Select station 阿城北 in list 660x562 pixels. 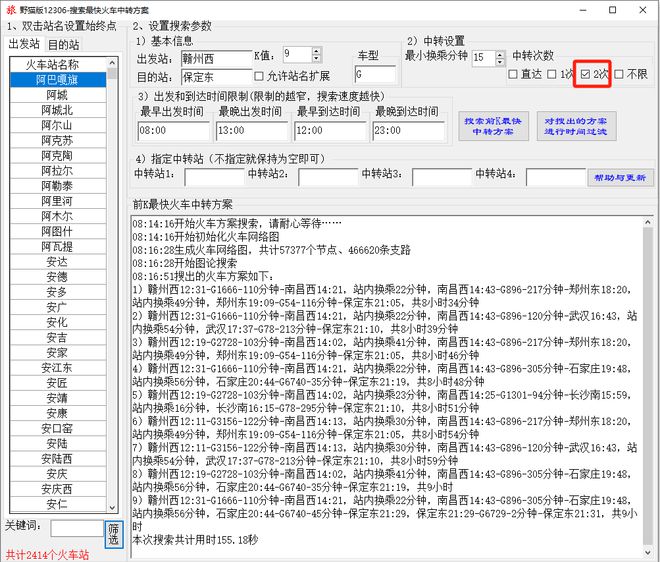(x=57, y=110)
